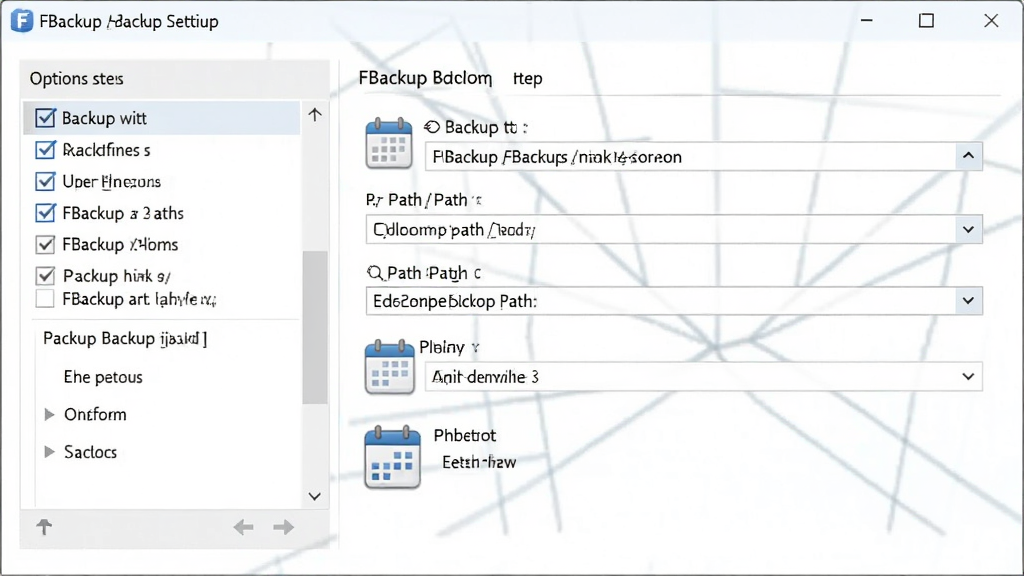Go forward with the right arrow button
The image size is (1024, 576).
click(x=283, y=527)
